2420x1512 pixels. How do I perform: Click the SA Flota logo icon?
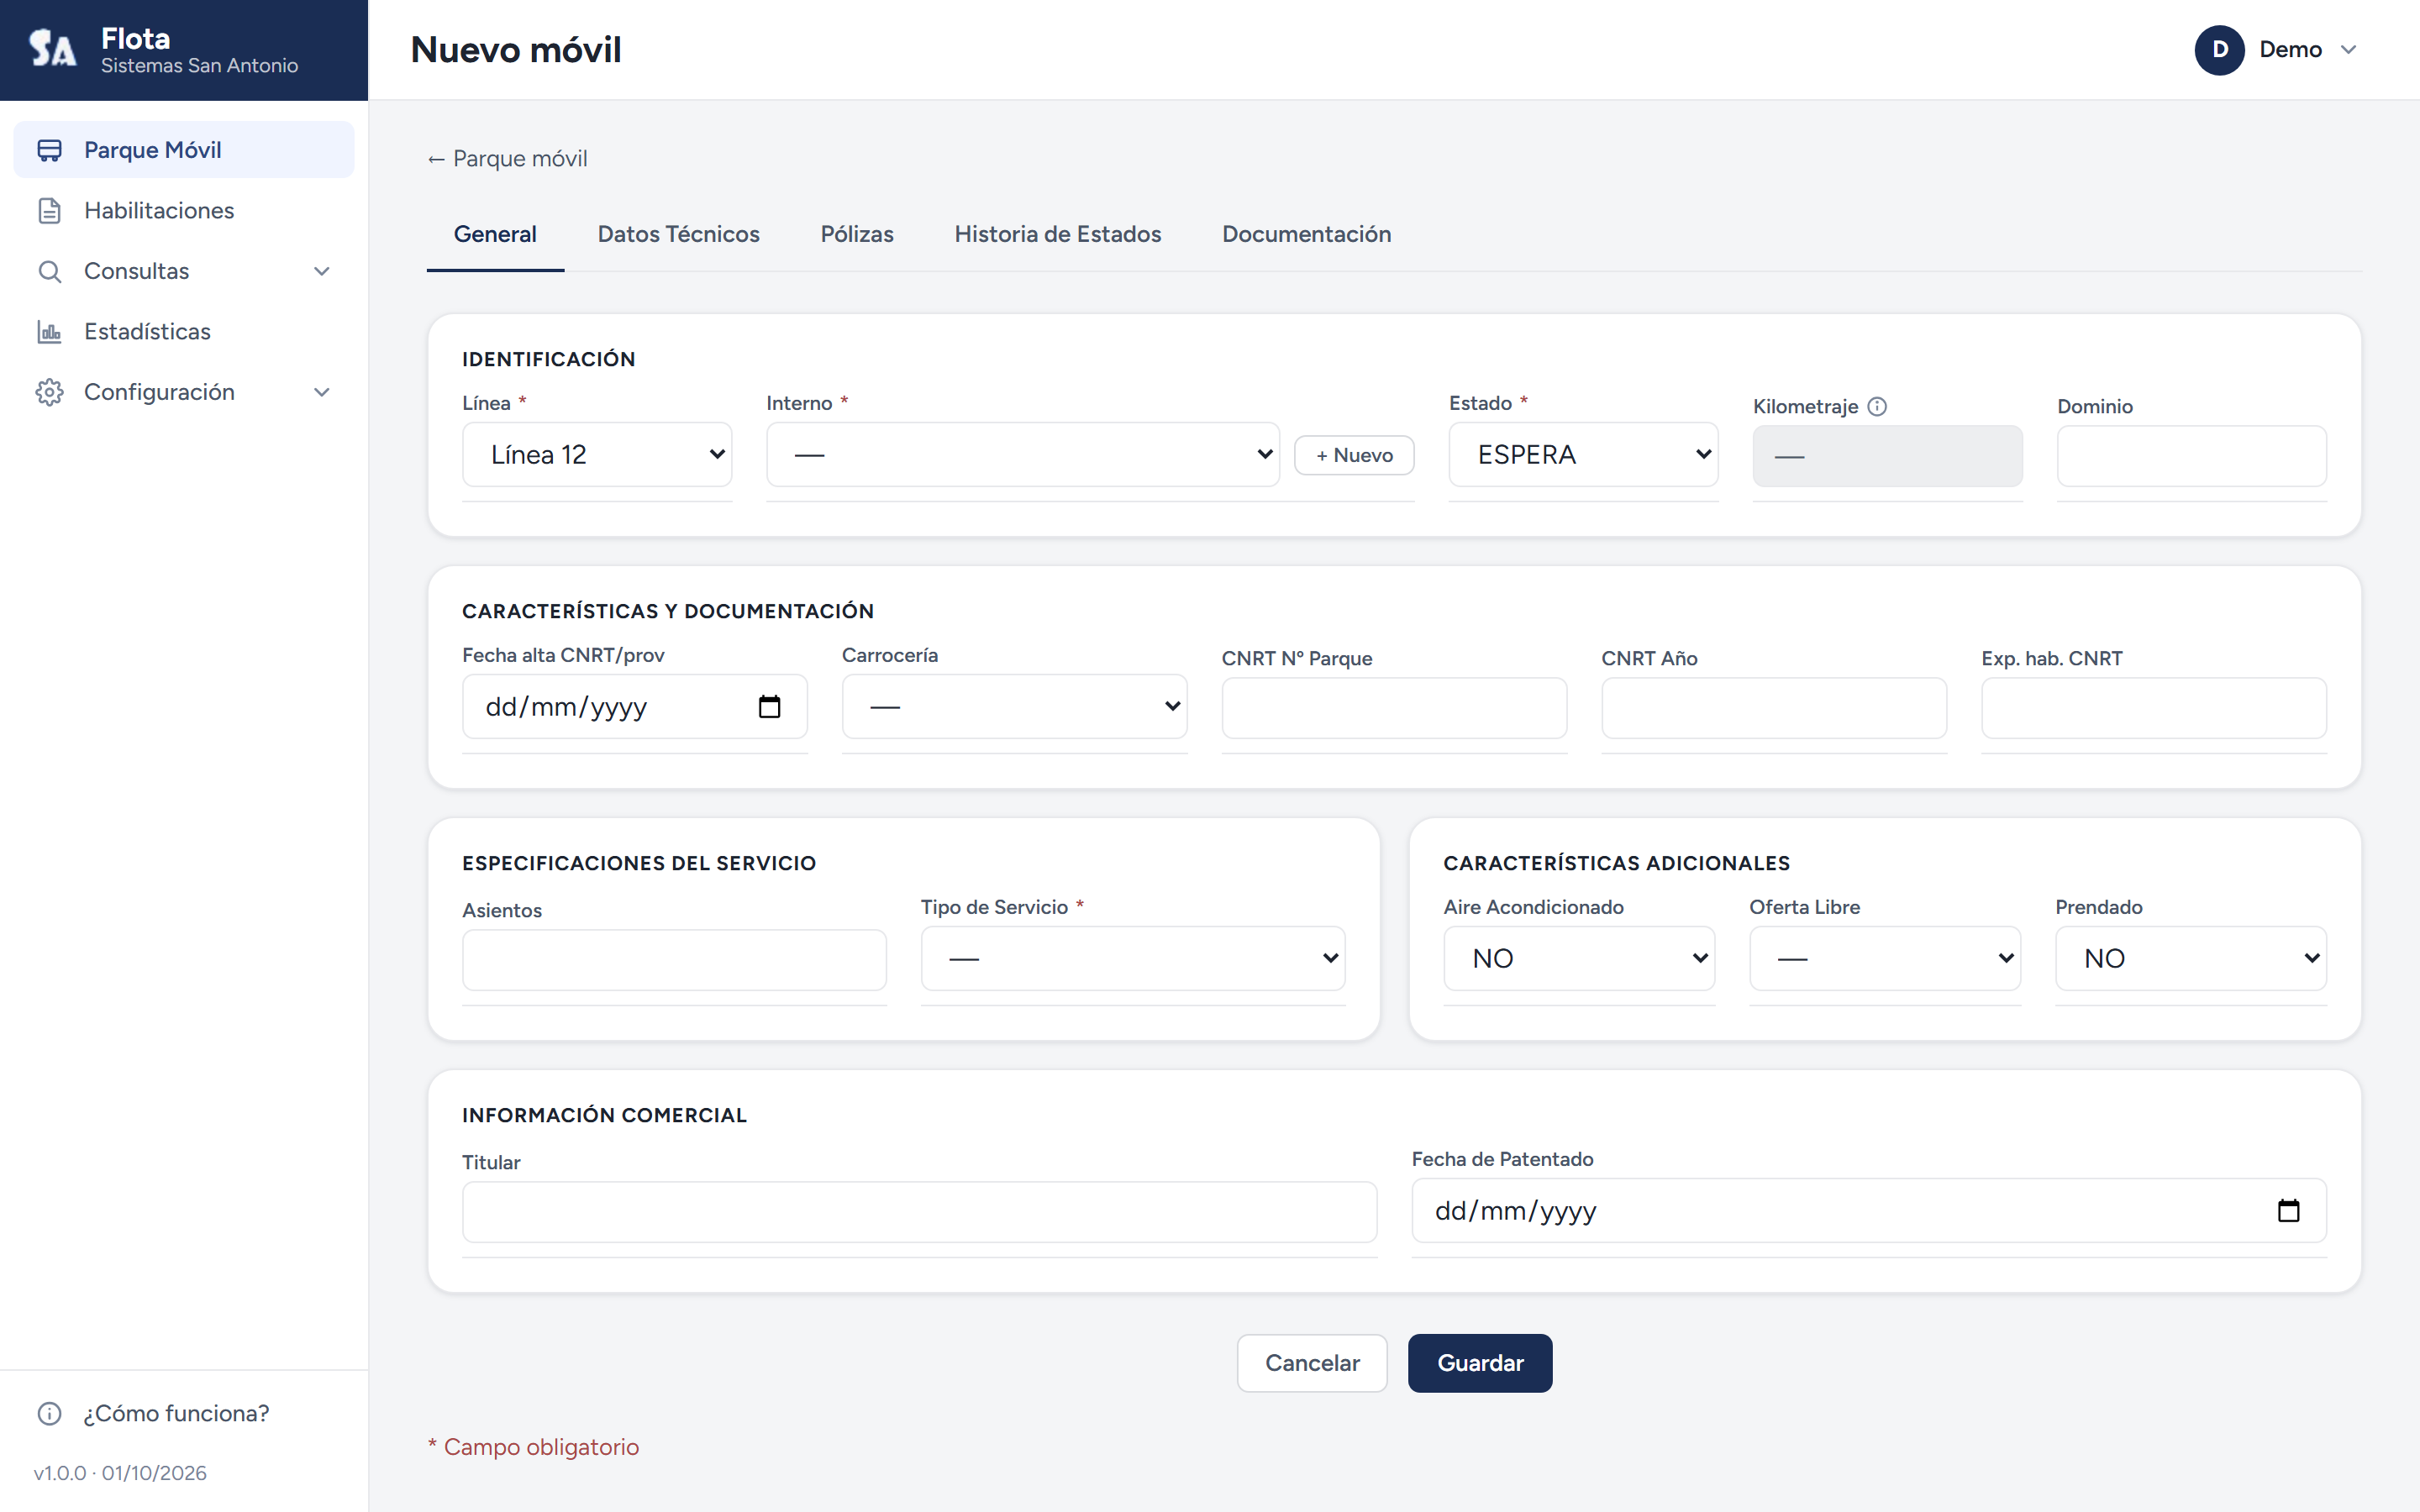point(52,49)
